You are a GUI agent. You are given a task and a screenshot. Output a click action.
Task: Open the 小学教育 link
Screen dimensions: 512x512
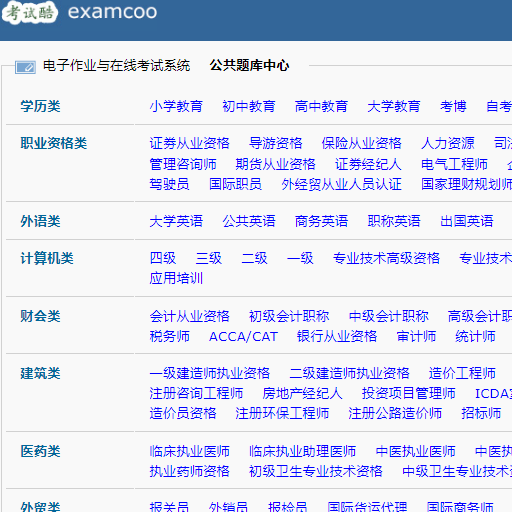[176, 106]
